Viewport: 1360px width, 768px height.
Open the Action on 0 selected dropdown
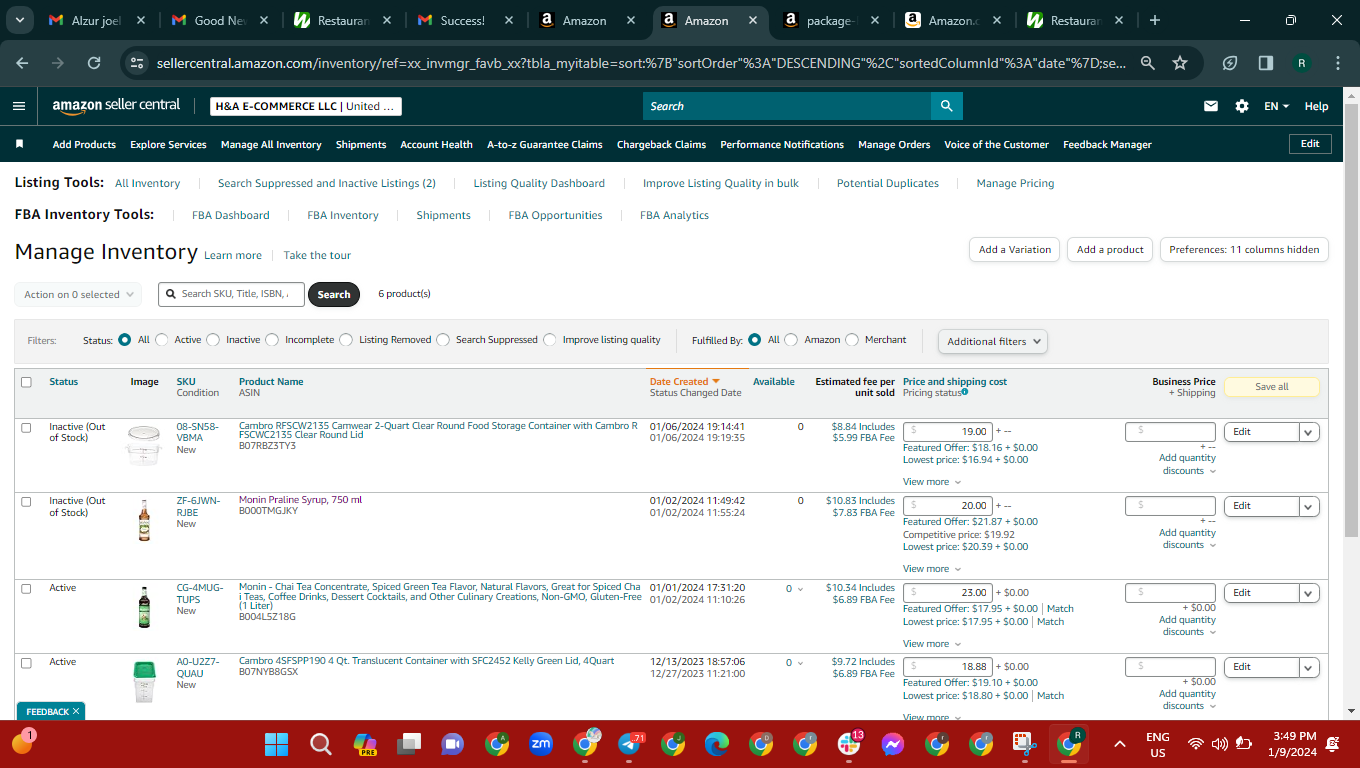click(x=77, y=294)
